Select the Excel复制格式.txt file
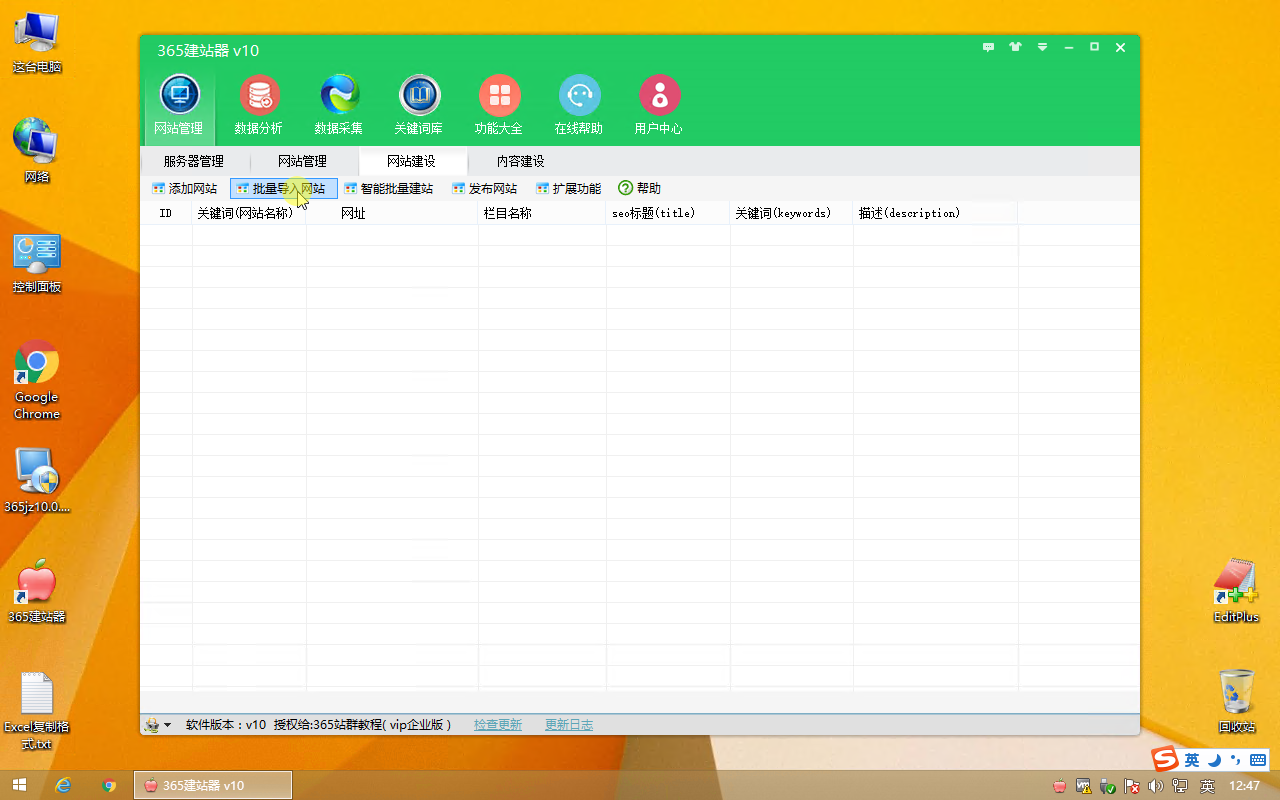This screenshot has width=1280, height=800. pos(37,711)
